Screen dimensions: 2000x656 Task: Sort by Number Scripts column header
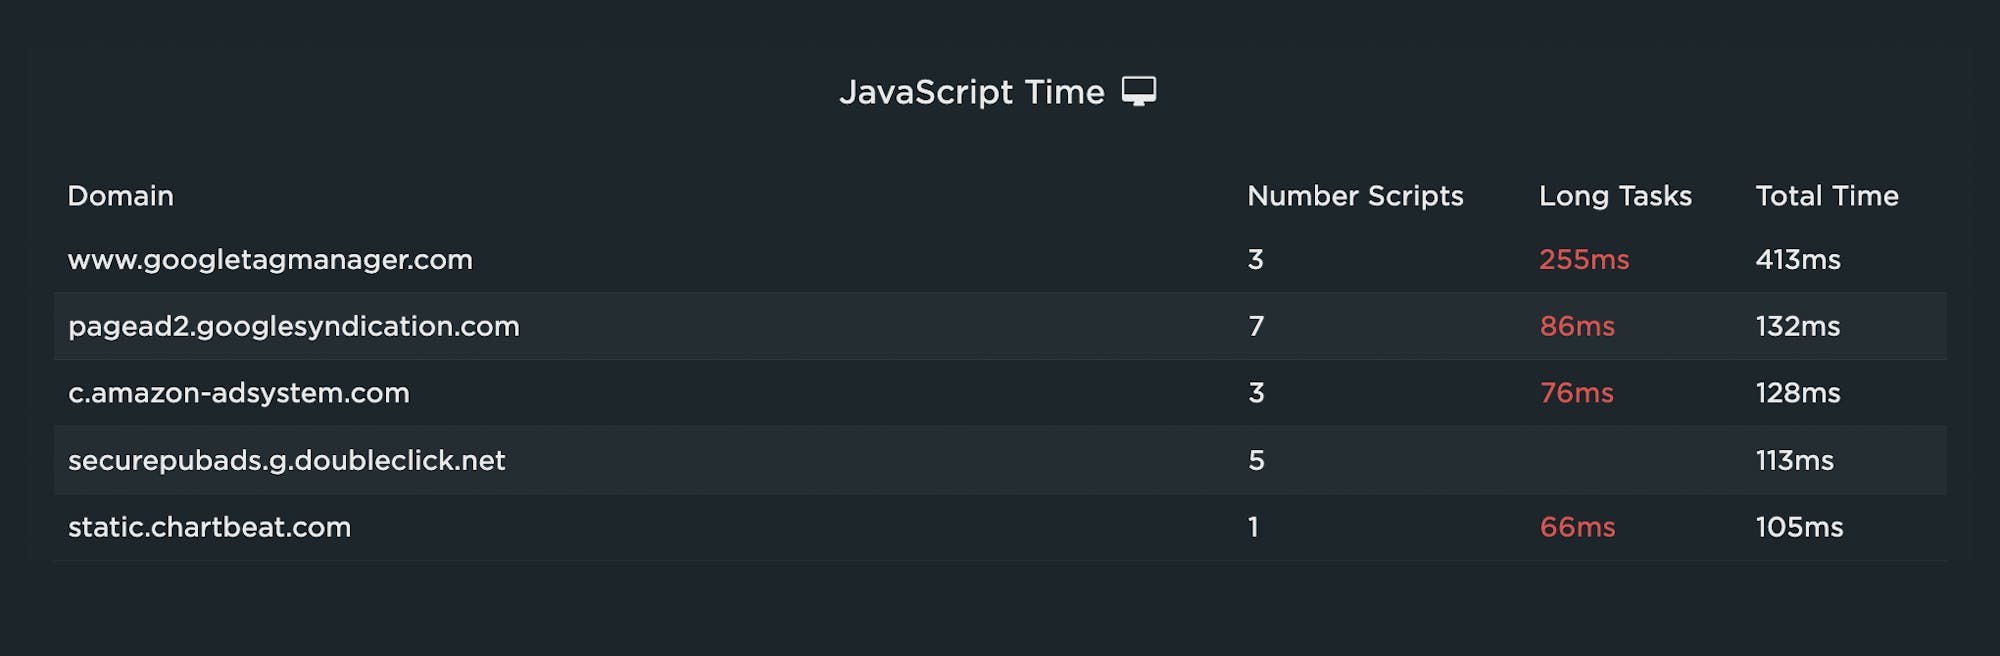pos(1355,196)
